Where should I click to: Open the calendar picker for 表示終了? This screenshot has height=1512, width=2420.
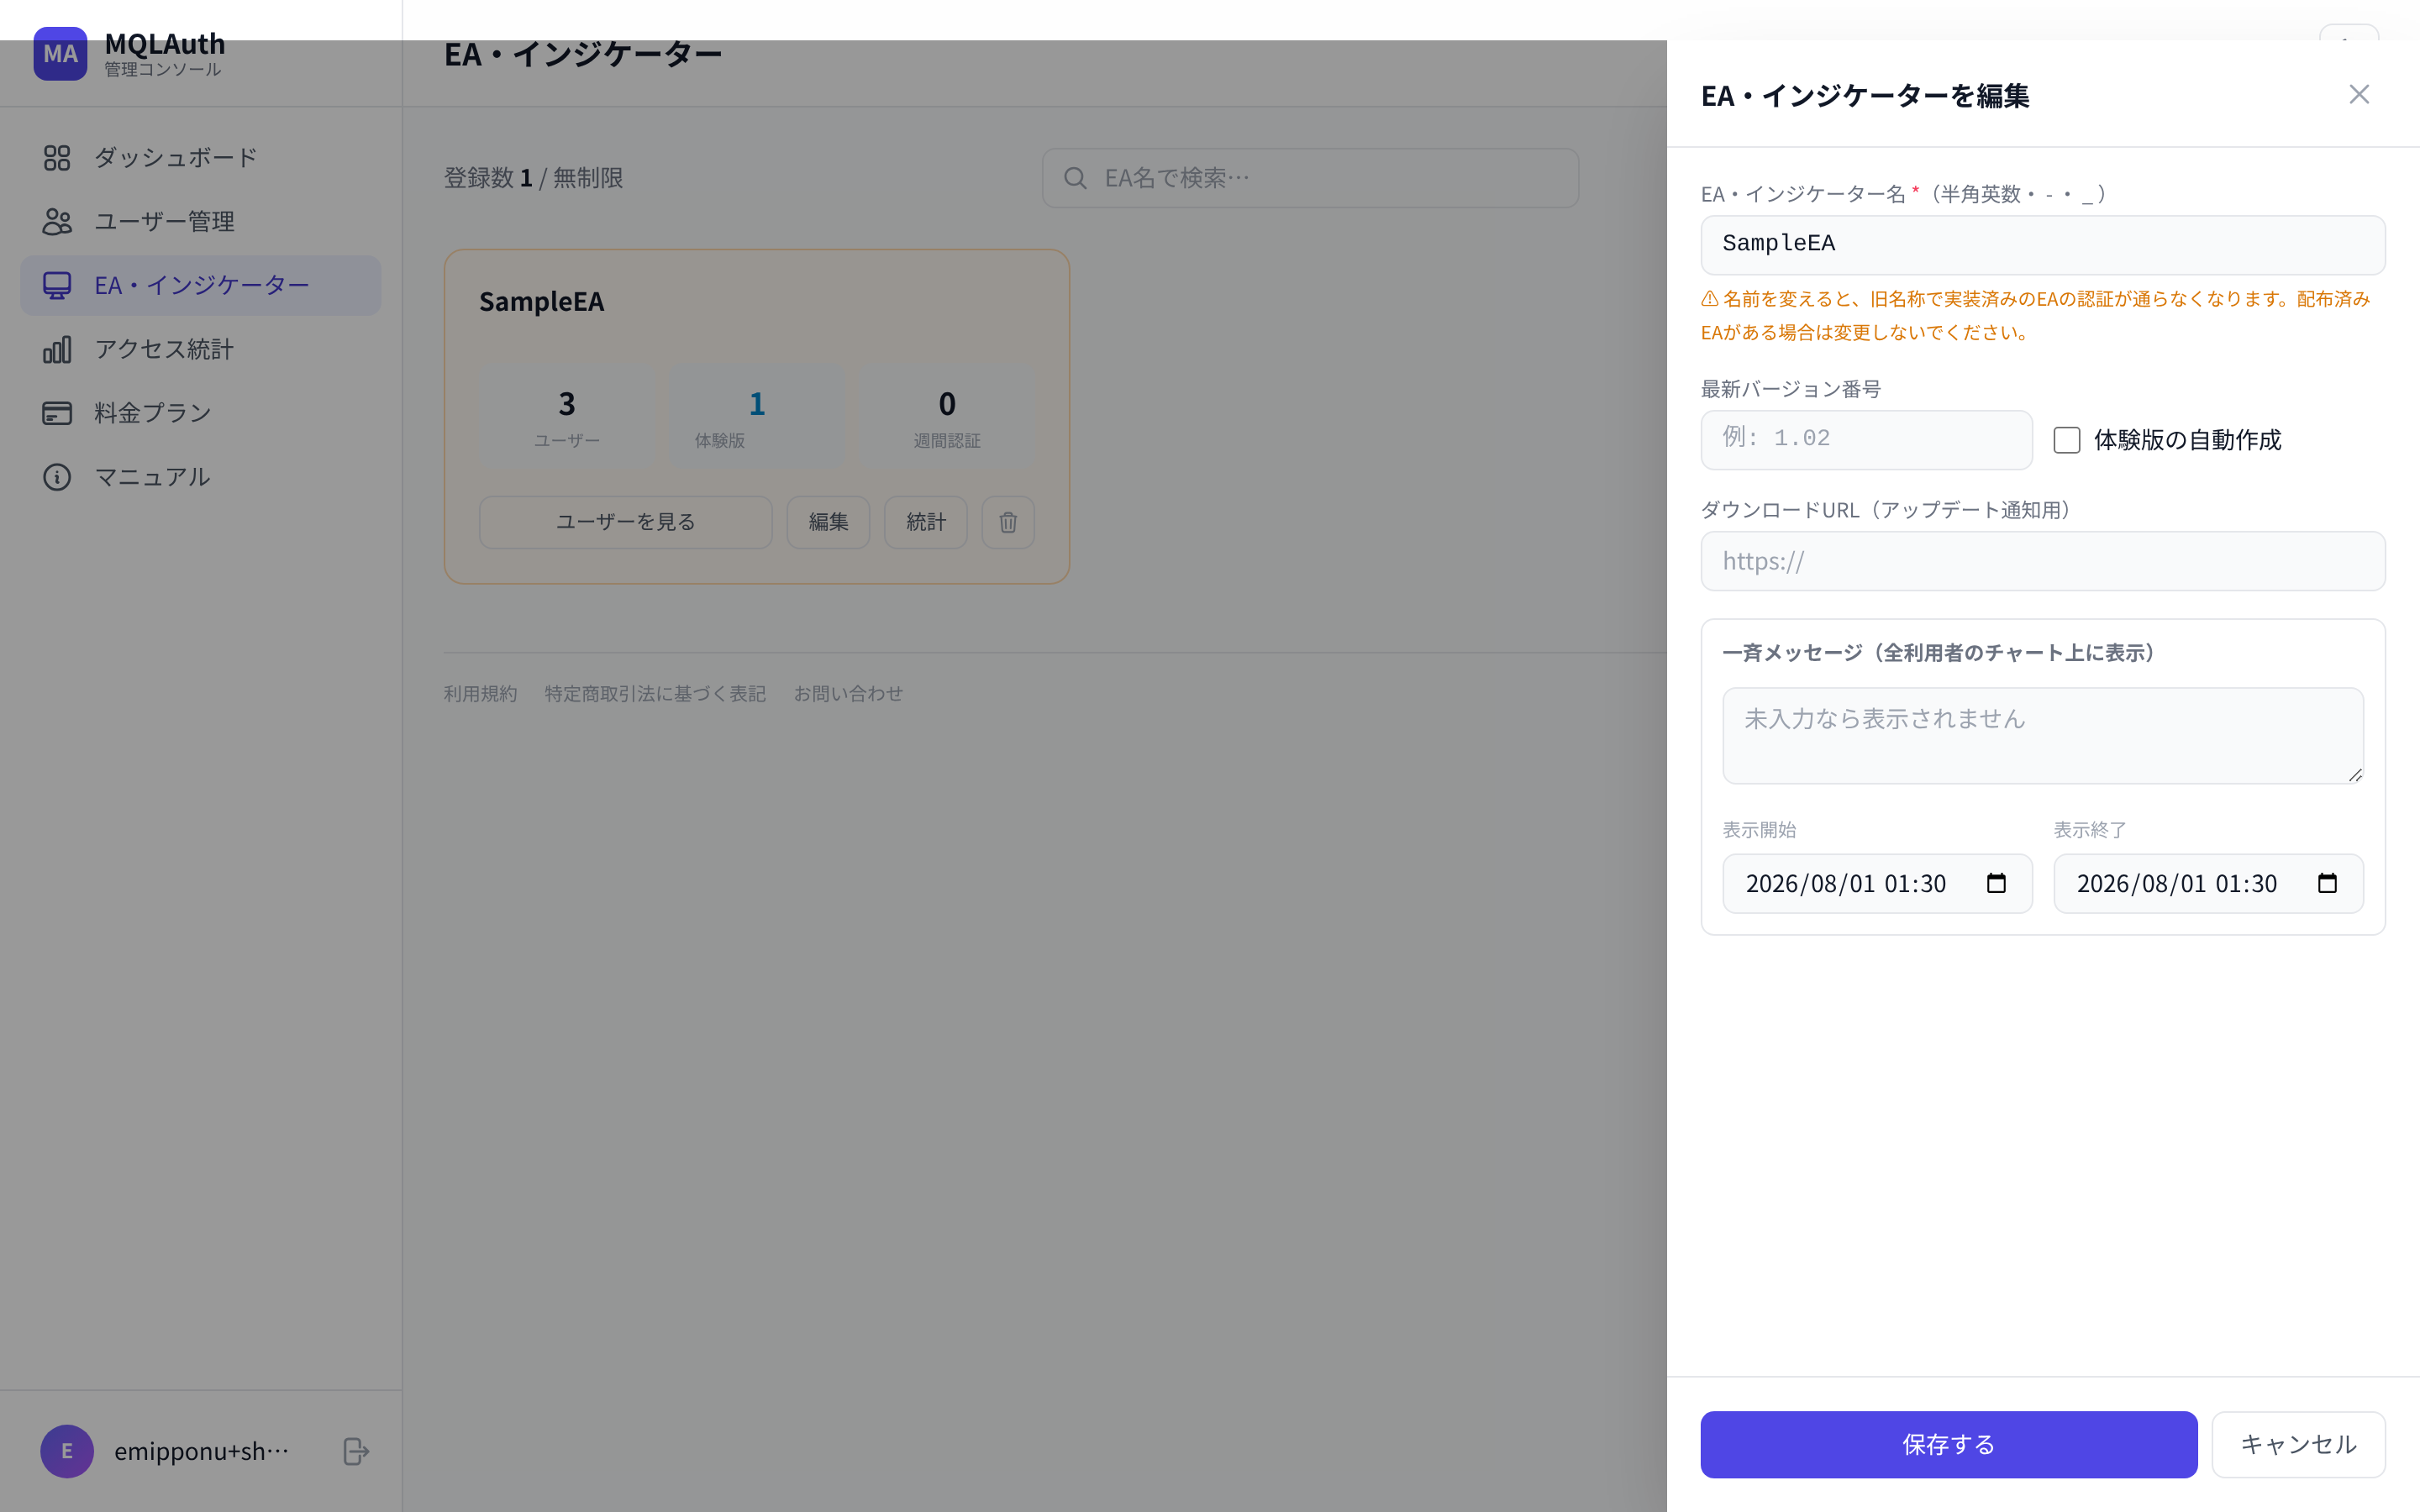pyautogui.click(x=2327, y=883)
